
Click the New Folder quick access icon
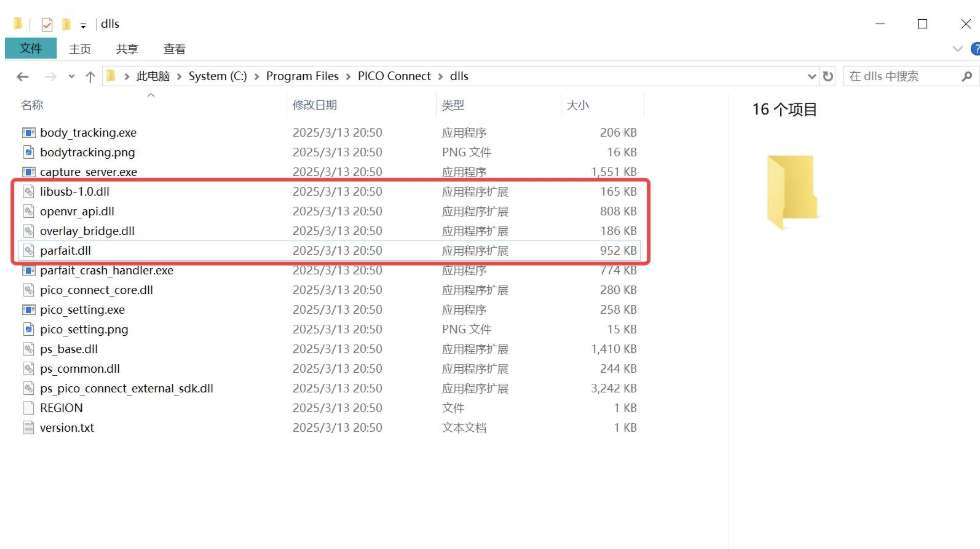(66, 24)
